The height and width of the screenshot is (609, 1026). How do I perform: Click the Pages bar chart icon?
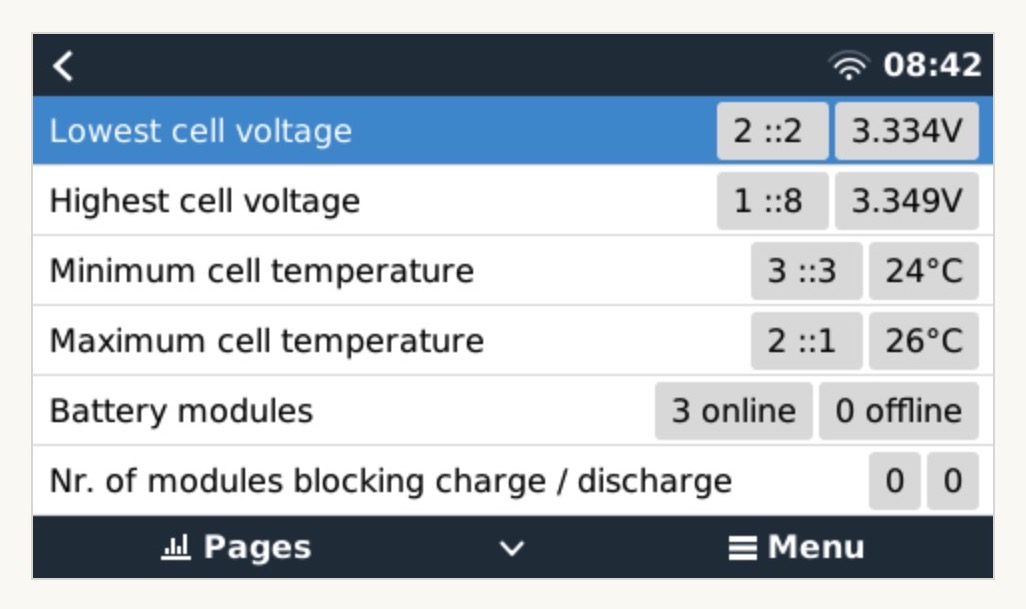click(x=175, y=548)
